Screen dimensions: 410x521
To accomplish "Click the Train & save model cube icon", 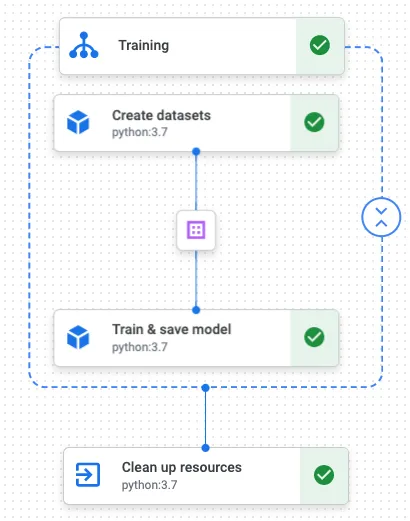I will (78, 337).
